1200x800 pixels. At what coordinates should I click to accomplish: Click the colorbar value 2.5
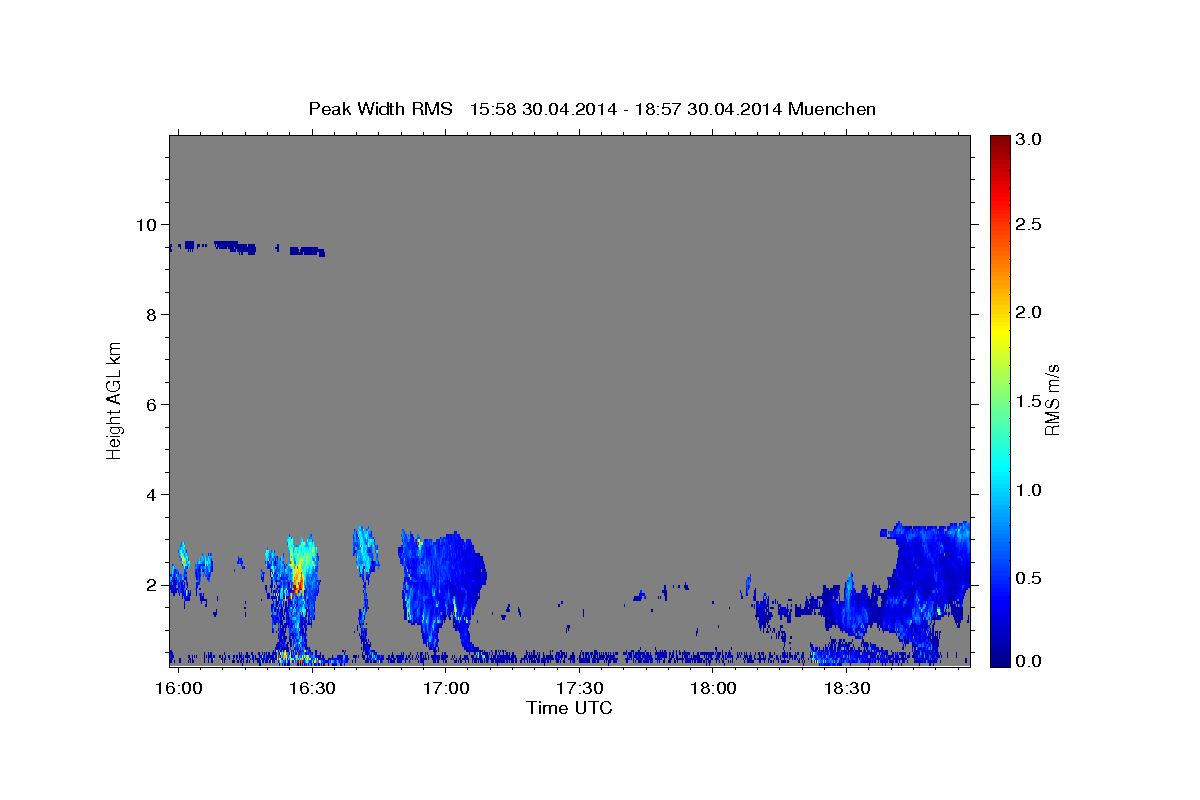(1029, 225)
